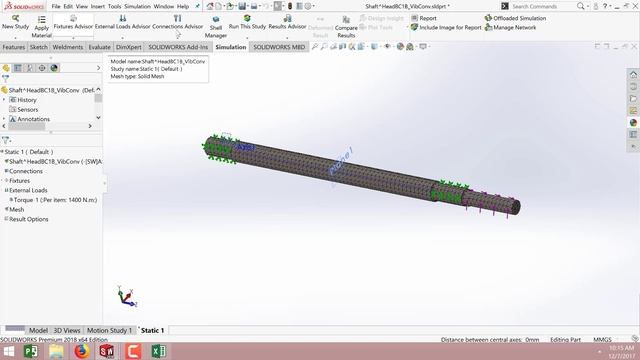This screenshot has height=360, width=640.
Task: Select DimXpertManager tab icon
Action: [x=42, y=68]
